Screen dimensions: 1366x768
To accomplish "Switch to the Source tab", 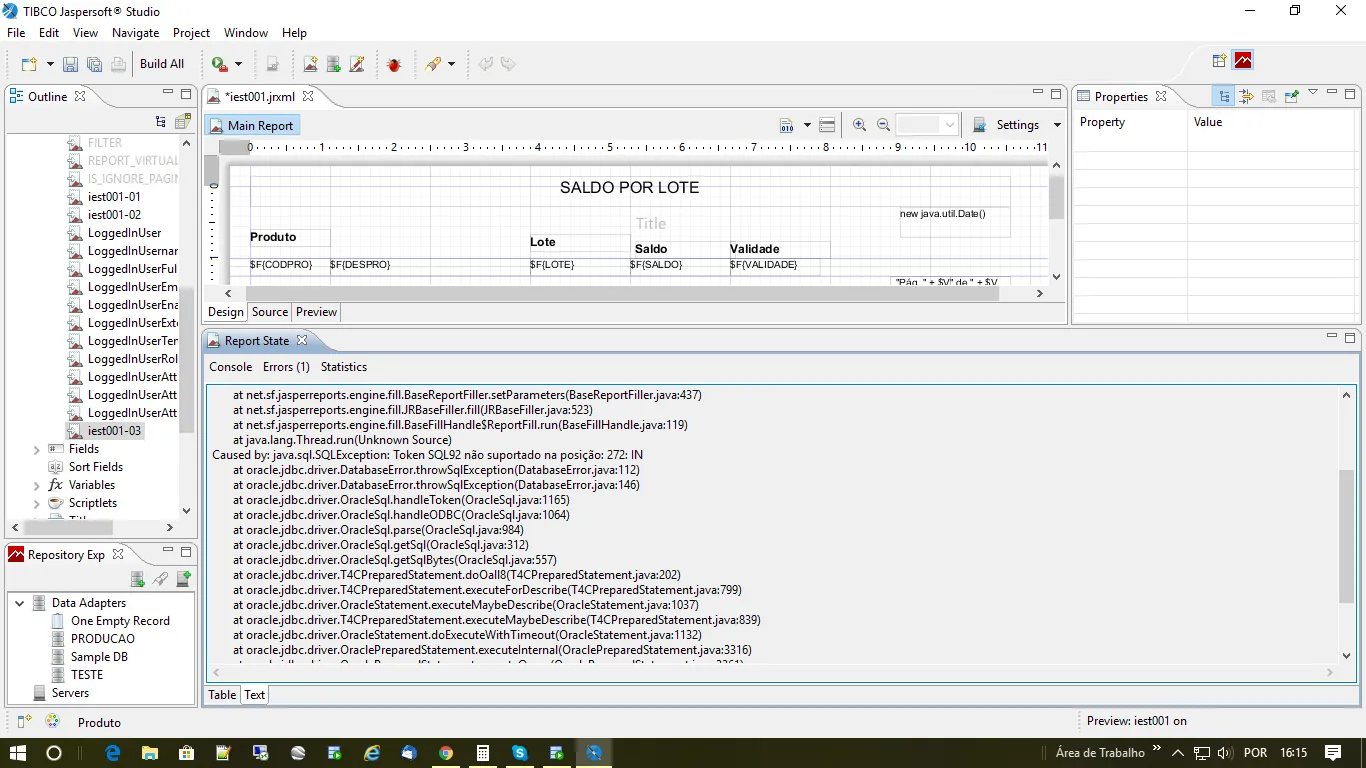I will 269,312.
